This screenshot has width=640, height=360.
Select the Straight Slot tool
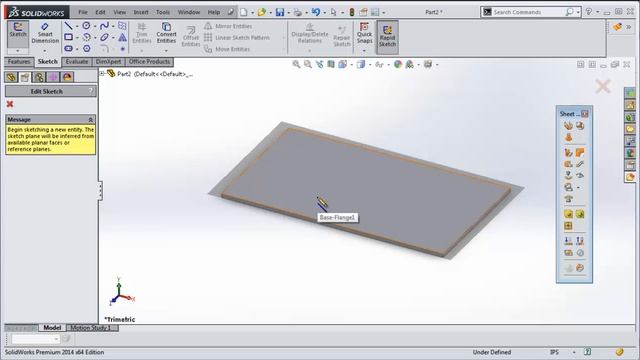[x=68, y=49]
